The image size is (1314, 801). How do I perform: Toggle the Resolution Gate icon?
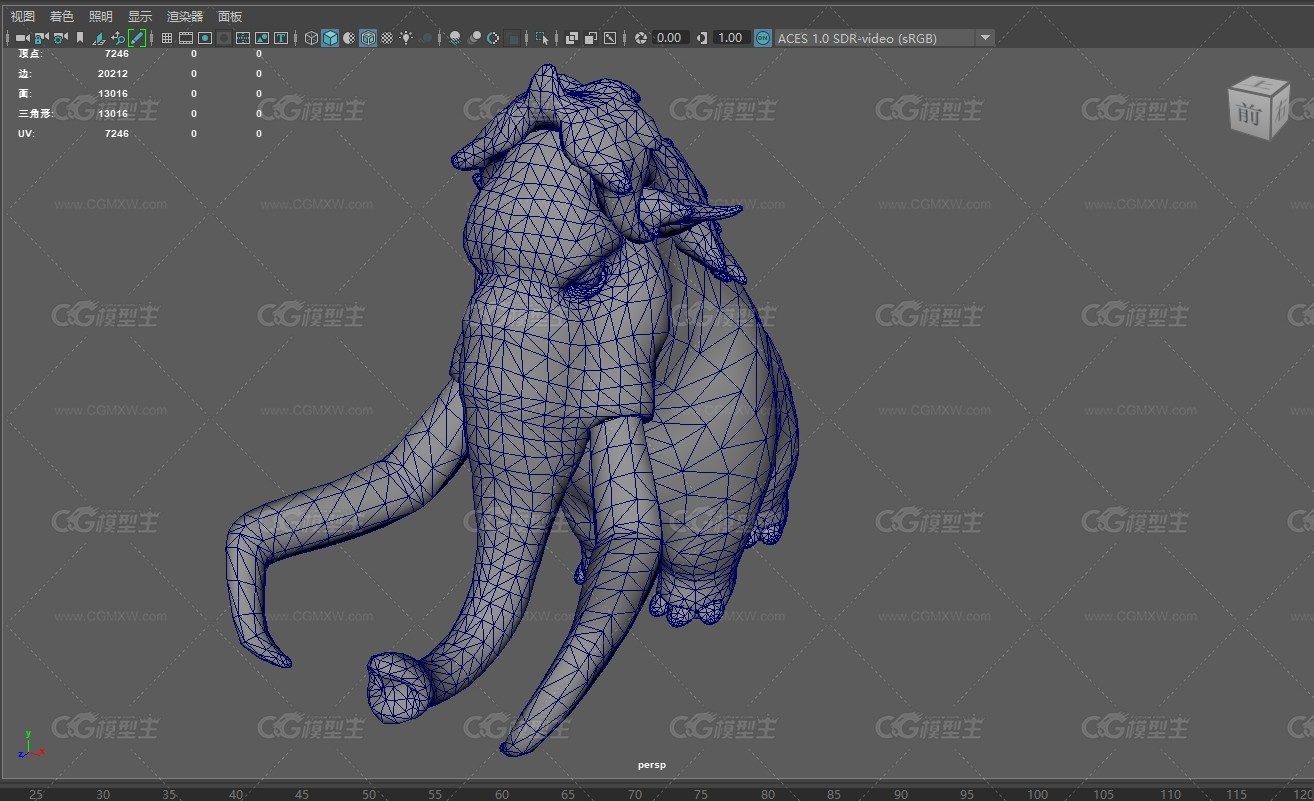point(205,38)
